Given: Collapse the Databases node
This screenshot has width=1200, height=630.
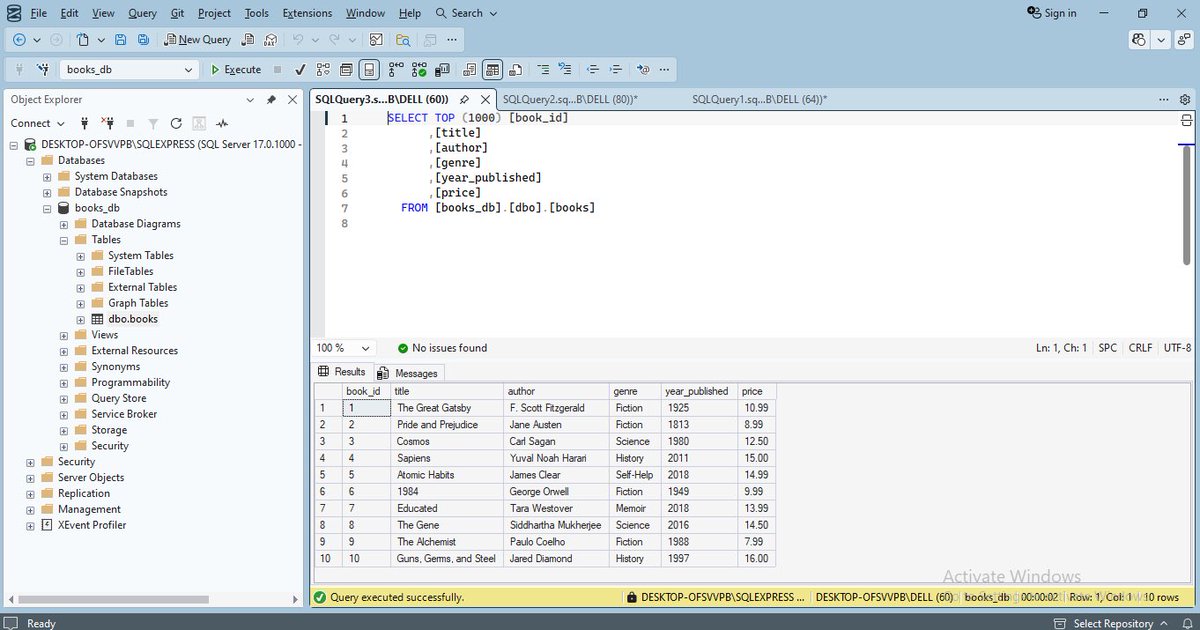Looking at the screenshot, I should 31,160.
